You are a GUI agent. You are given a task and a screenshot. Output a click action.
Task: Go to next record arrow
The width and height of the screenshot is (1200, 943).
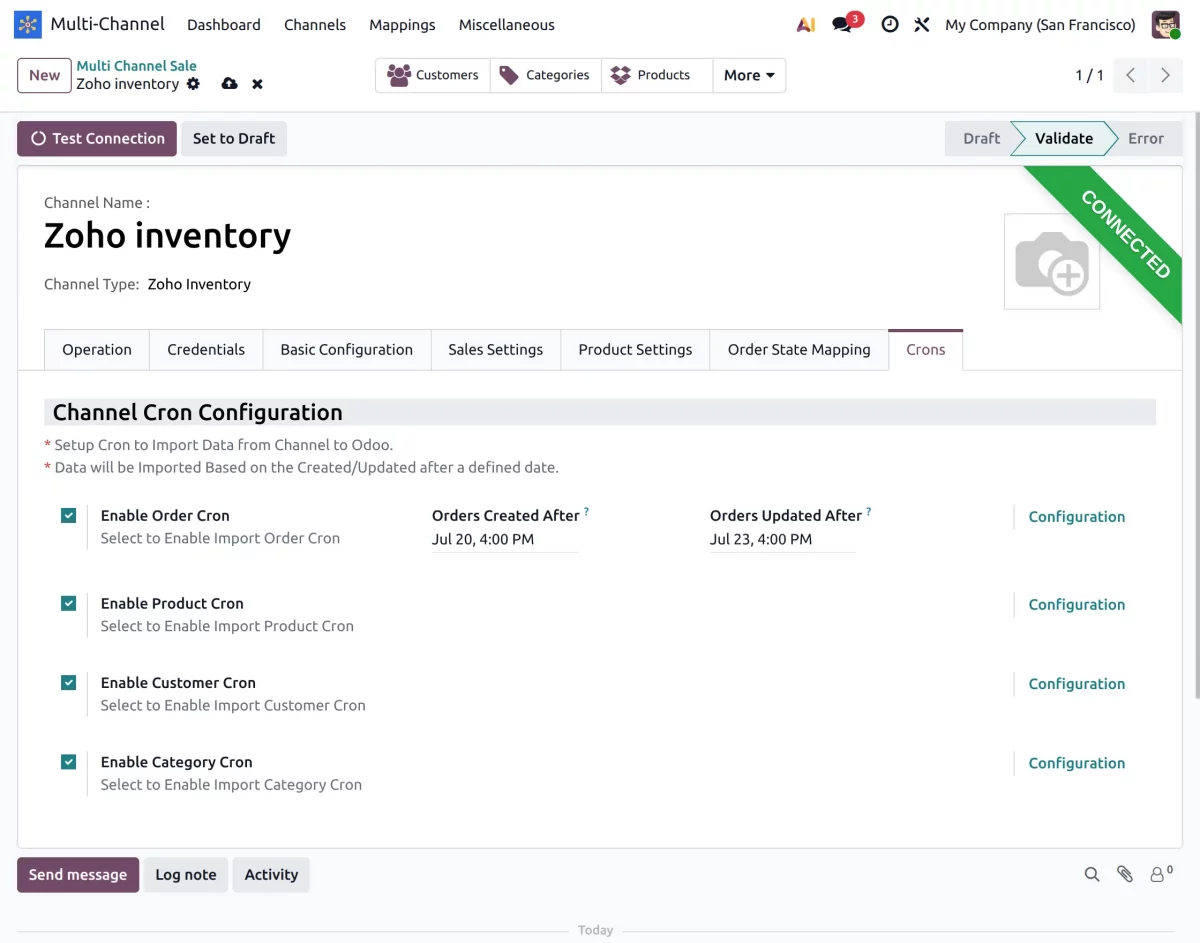click(1165, 75)
